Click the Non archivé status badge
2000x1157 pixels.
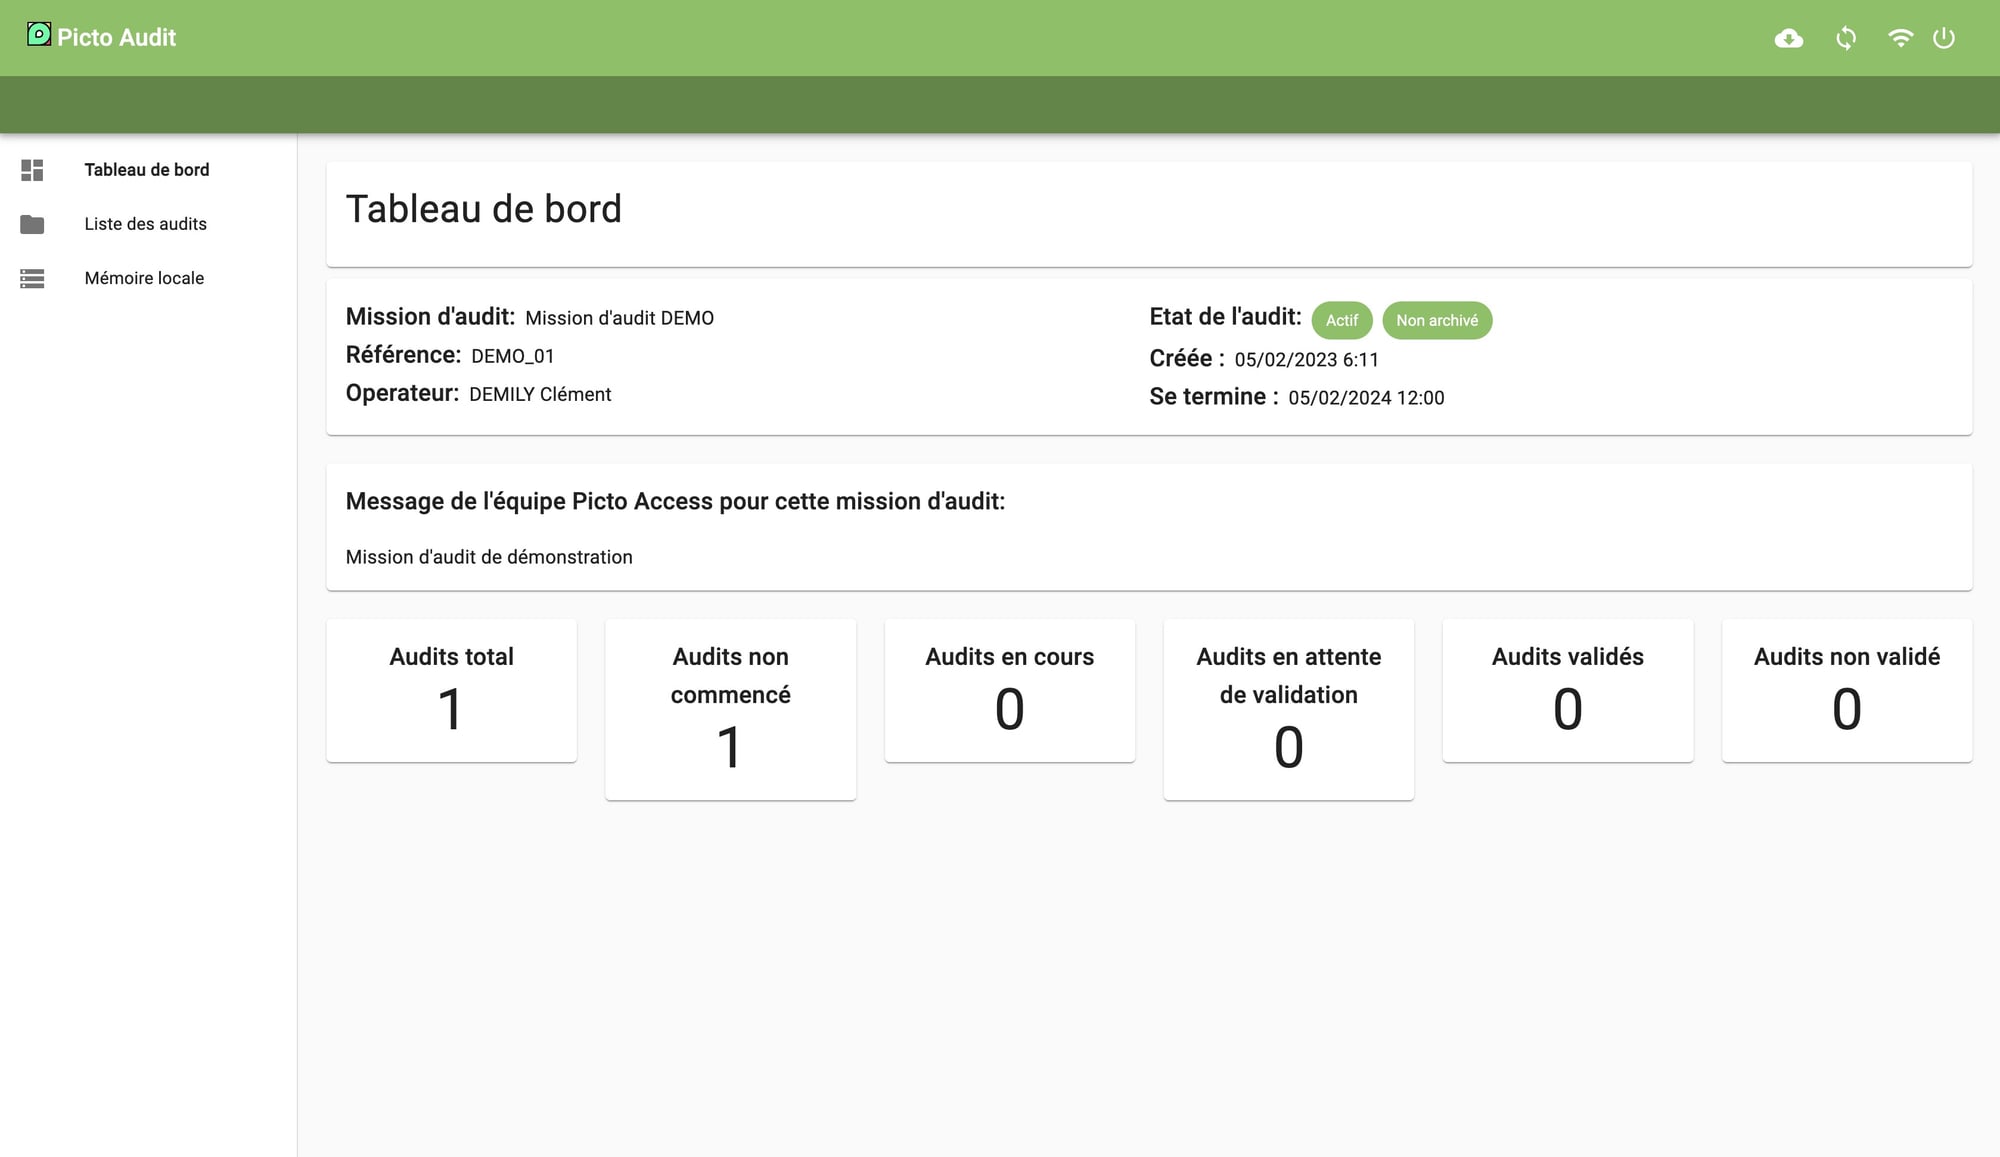pos(1436,320)
